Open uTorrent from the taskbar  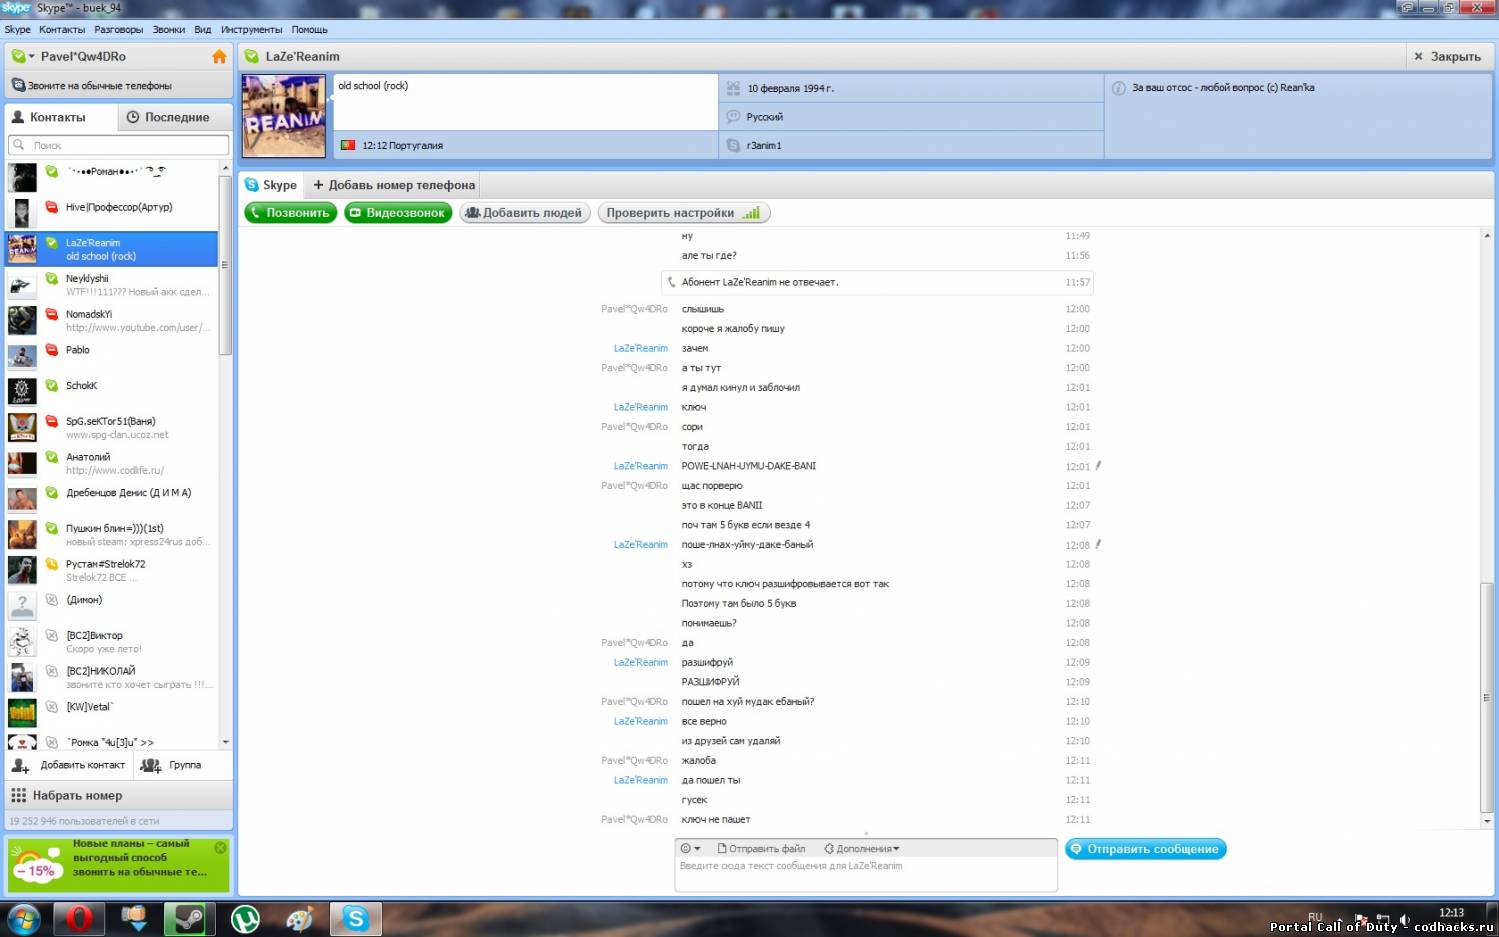click(245, 918)
